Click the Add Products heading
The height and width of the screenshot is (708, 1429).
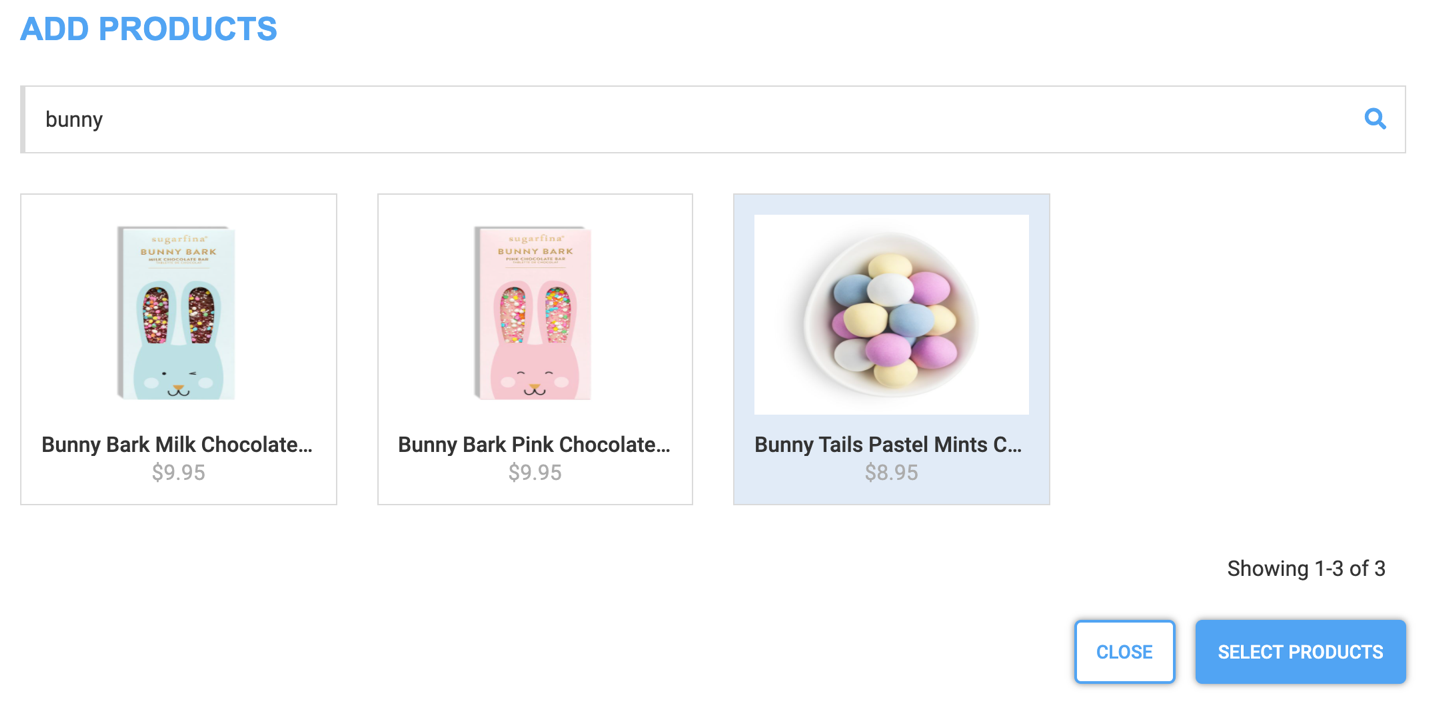click(x=149, y=29)
